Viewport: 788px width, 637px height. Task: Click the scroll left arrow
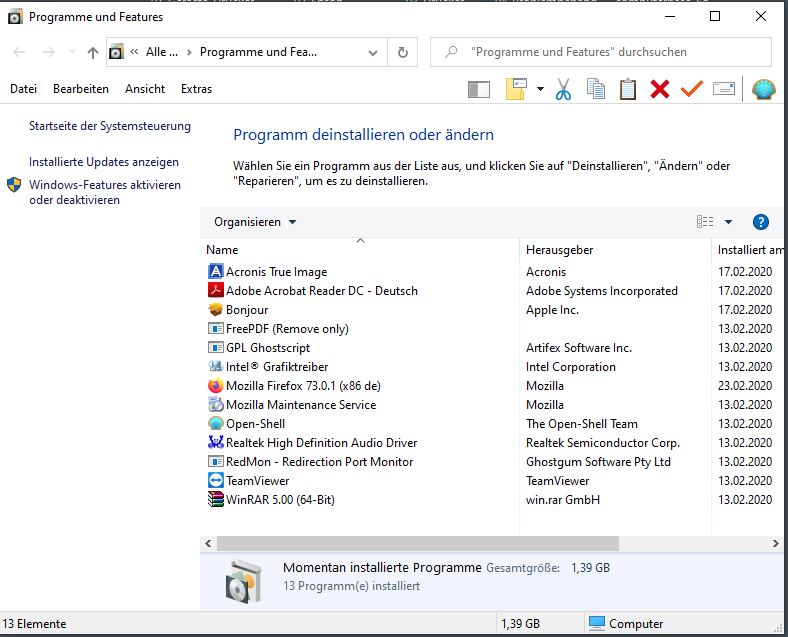coord(208,543)
